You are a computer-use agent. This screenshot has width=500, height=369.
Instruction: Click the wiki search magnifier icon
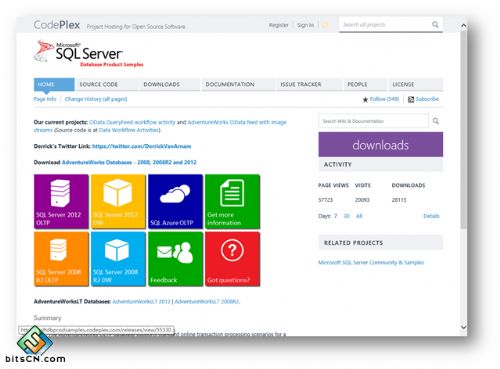point(436,121)
